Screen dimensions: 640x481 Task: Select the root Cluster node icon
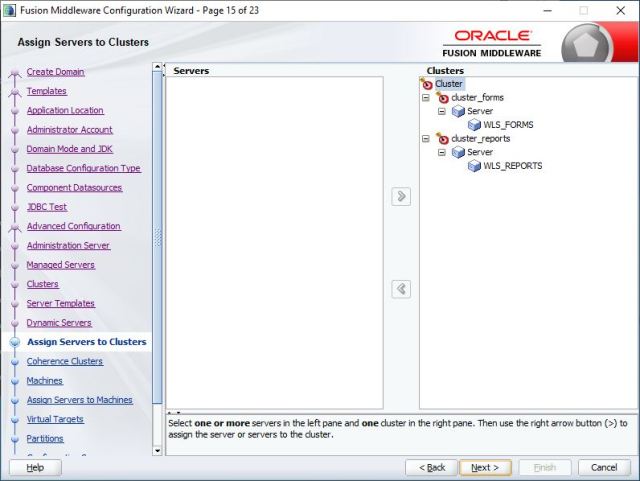(427, 84)
